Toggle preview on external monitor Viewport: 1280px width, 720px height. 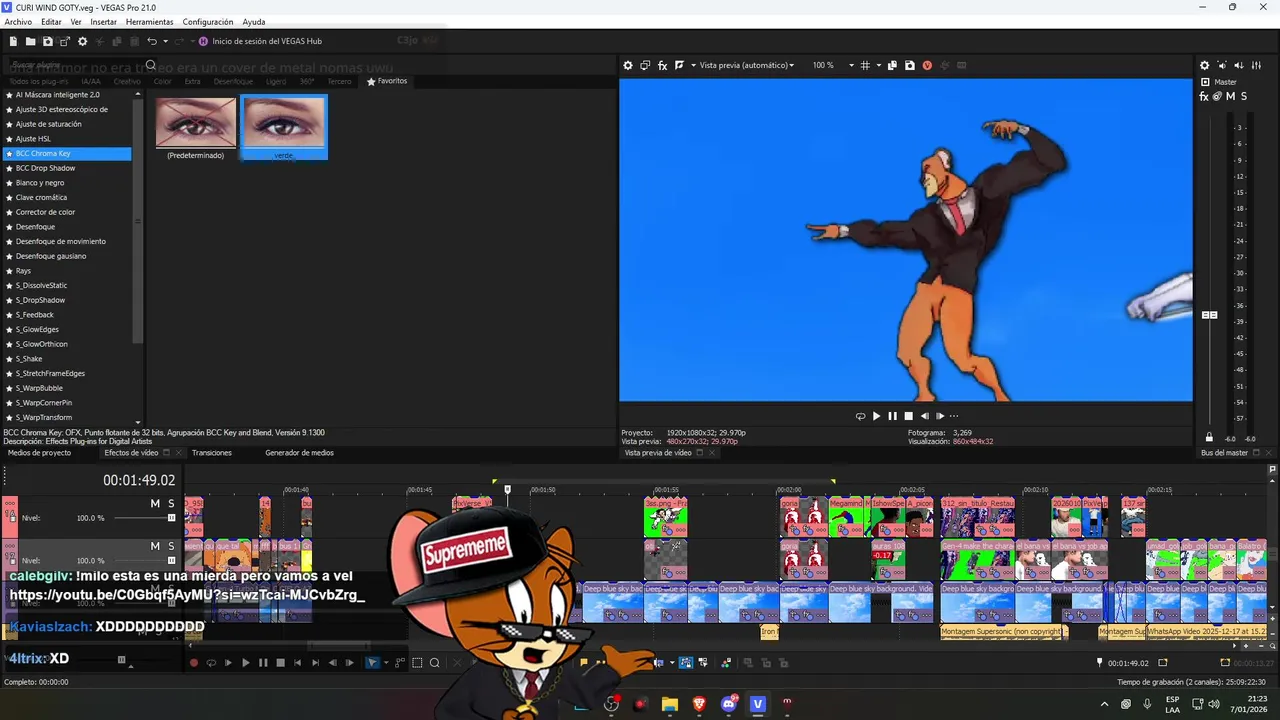(645, 65)
